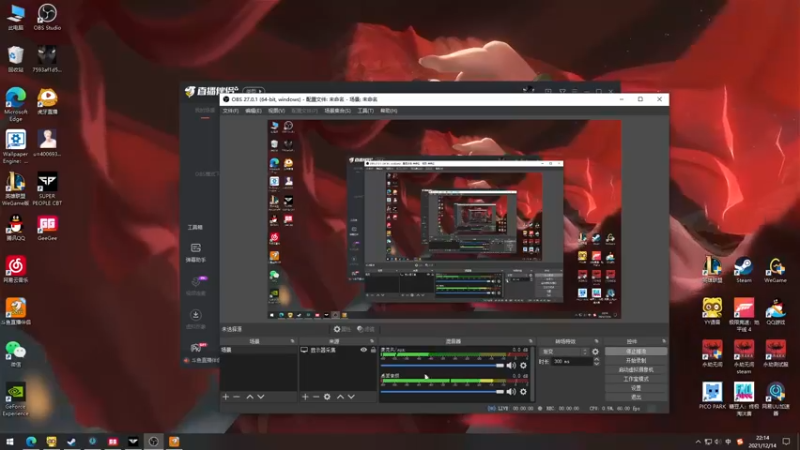Select the 虎牙直播 desktop icon

[47, 101]
